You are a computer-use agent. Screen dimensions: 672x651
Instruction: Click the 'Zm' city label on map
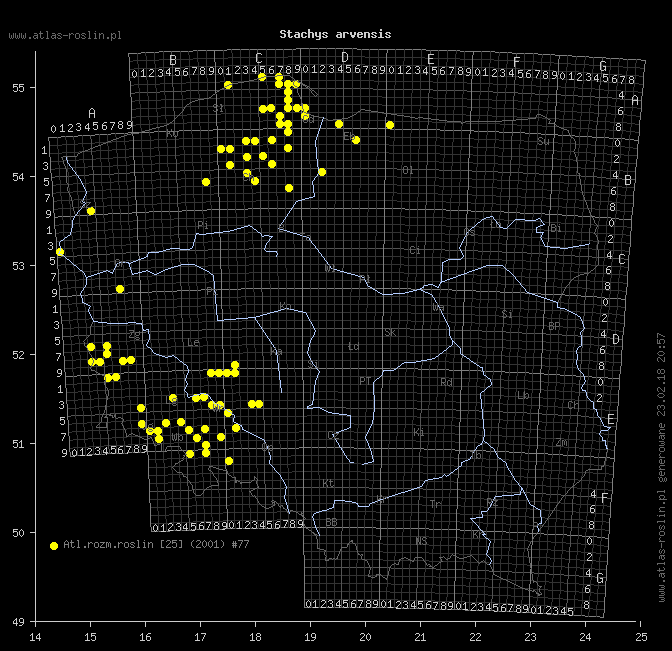pos(562,443)
